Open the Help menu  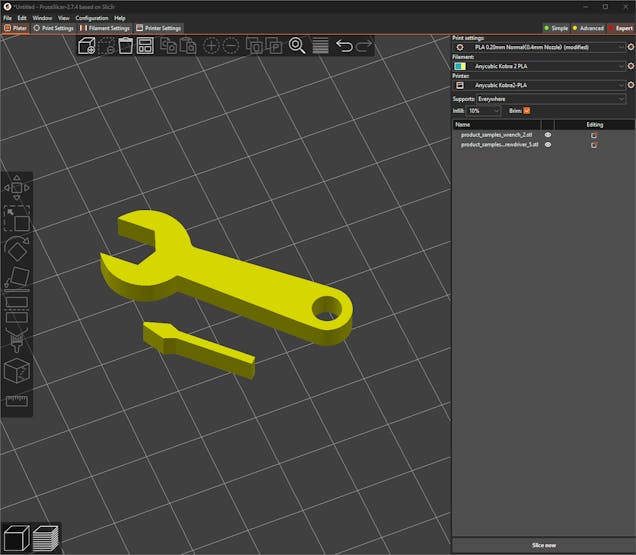(x=120, y=18)
